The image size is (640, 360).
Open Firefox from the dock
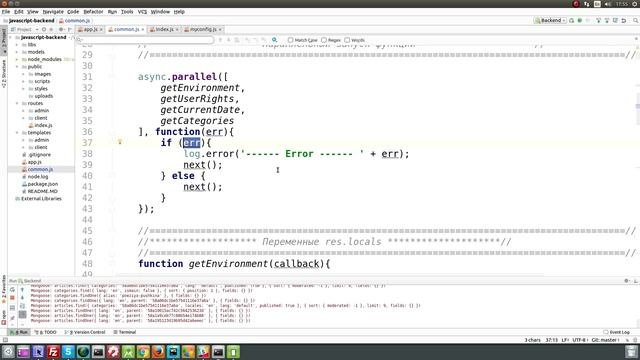point(158,351)
